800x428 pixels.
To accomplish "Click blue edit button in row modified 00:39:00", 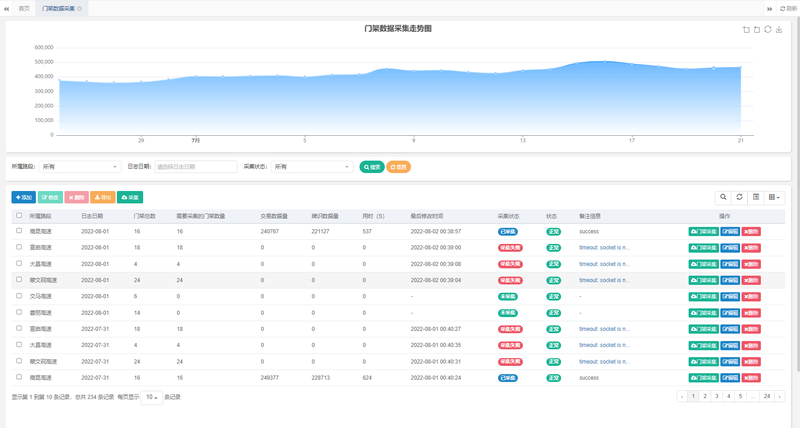I will [730, 248].
